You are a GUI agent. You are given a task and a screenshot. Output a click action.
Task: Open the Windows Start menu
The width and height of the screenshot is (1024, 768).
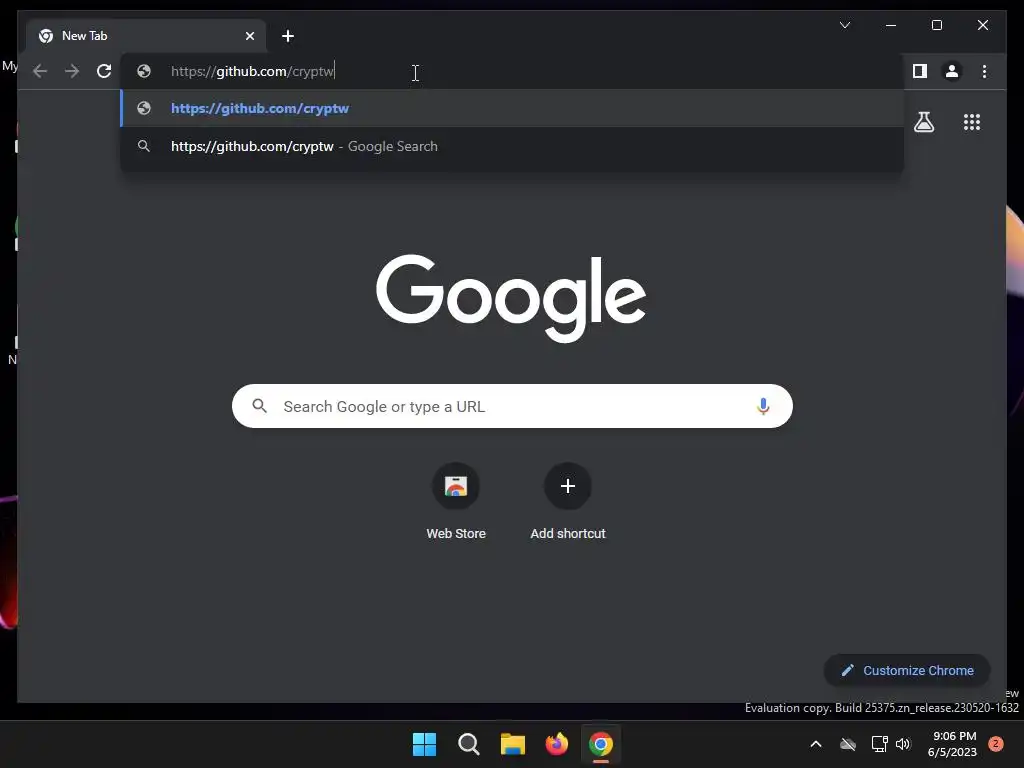(x=424, y=744)
